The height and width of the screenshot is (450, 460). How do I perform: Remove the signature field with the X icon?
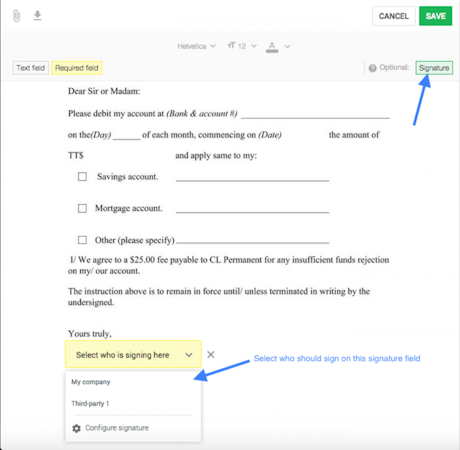pos(211,354)
